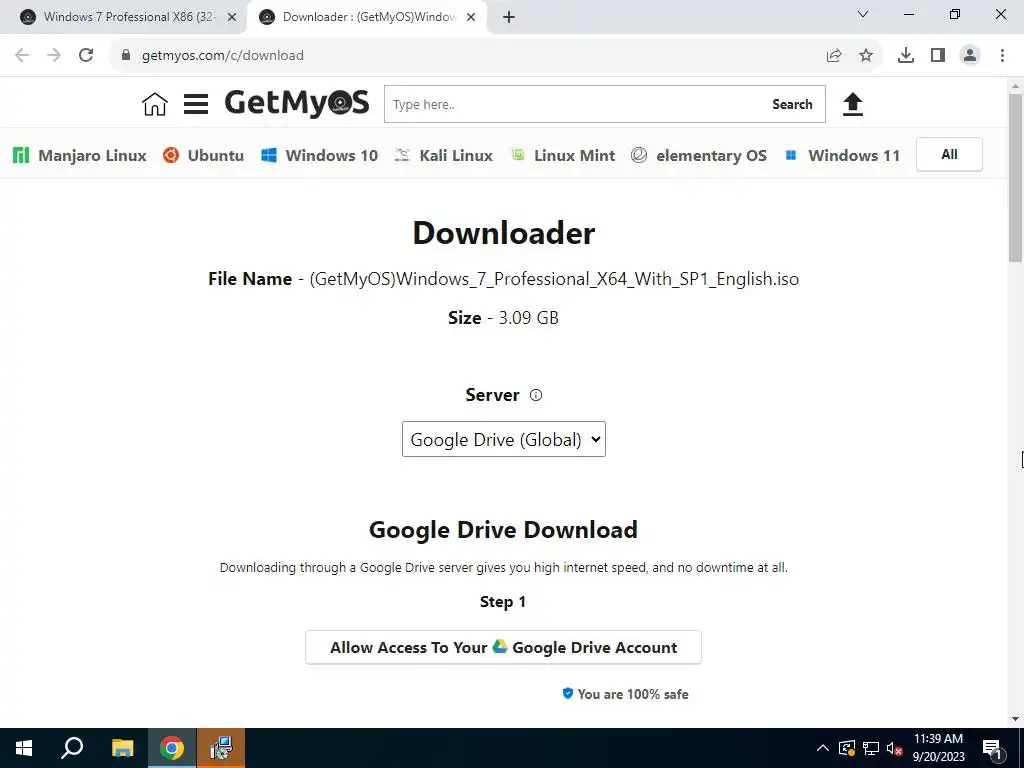1024x768 pixels.
Task: Click the 'Downloader' heading
Action: click(x=504, y=233)
